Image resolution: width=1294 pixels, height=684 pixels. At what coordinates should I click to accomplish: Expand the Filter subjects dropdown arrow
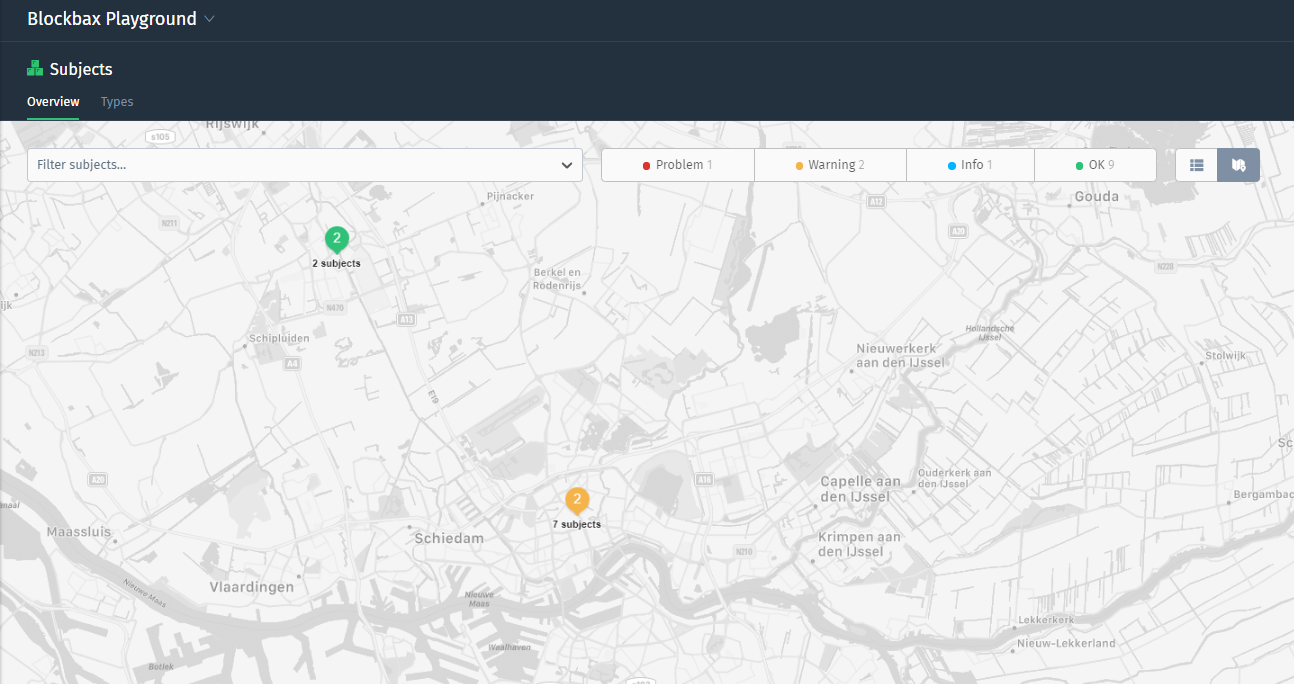click(567, 165)
